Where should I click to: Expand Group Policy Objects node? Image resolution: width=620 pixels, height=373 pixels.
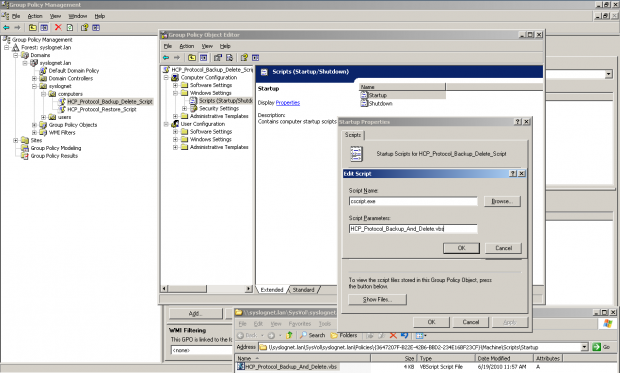(x=34, y=125)
